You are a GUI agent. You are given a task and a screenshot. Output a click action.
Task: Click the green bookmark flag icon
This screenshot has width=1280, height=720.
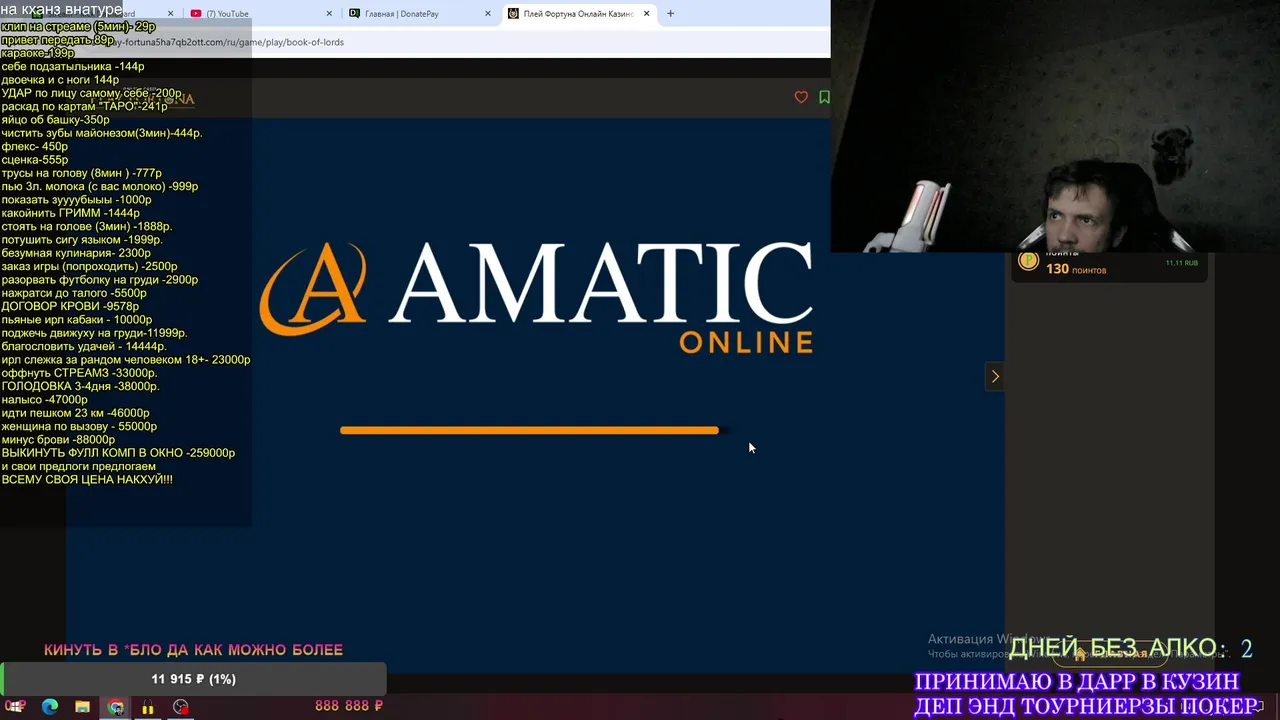[x=824, y=97]
